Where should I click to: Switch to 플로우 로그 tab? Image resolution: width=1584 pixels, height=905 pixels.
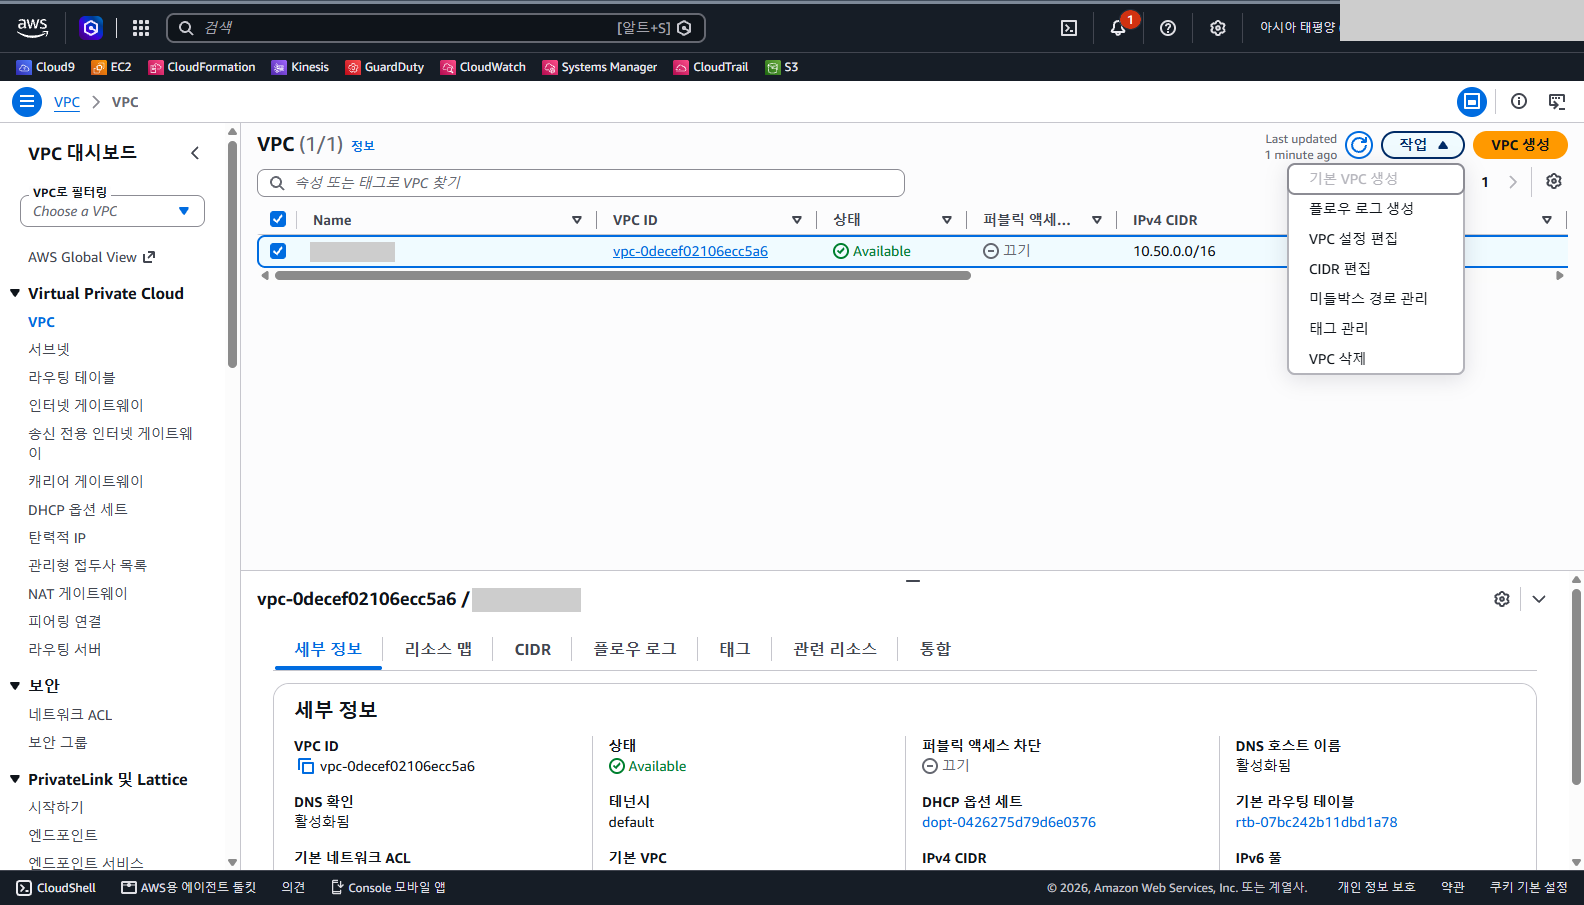[x=635, y=649]
